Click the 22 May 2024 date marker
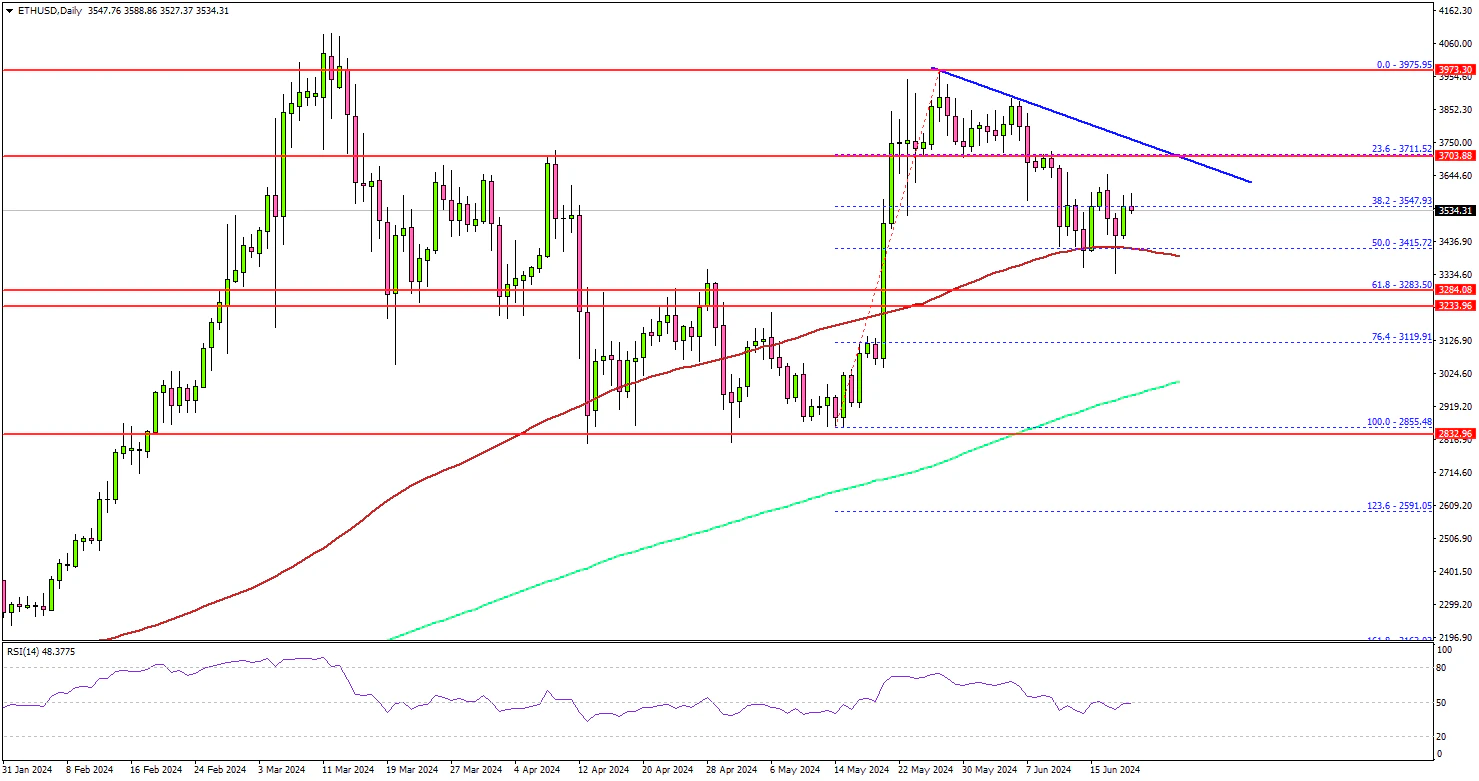Image resolution: width=1479 pixels, height=781 pixels. tap(925, 770)
